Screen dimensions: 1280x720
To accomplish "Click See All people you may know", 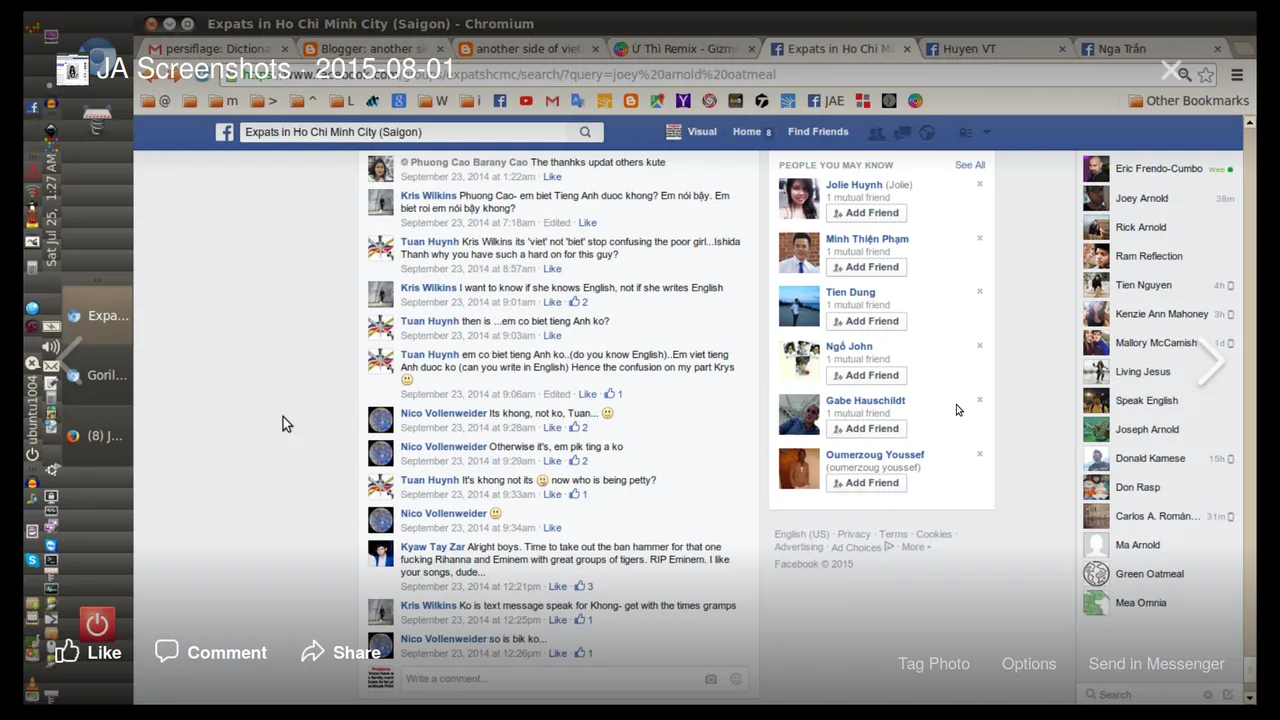I will [970, 165].
